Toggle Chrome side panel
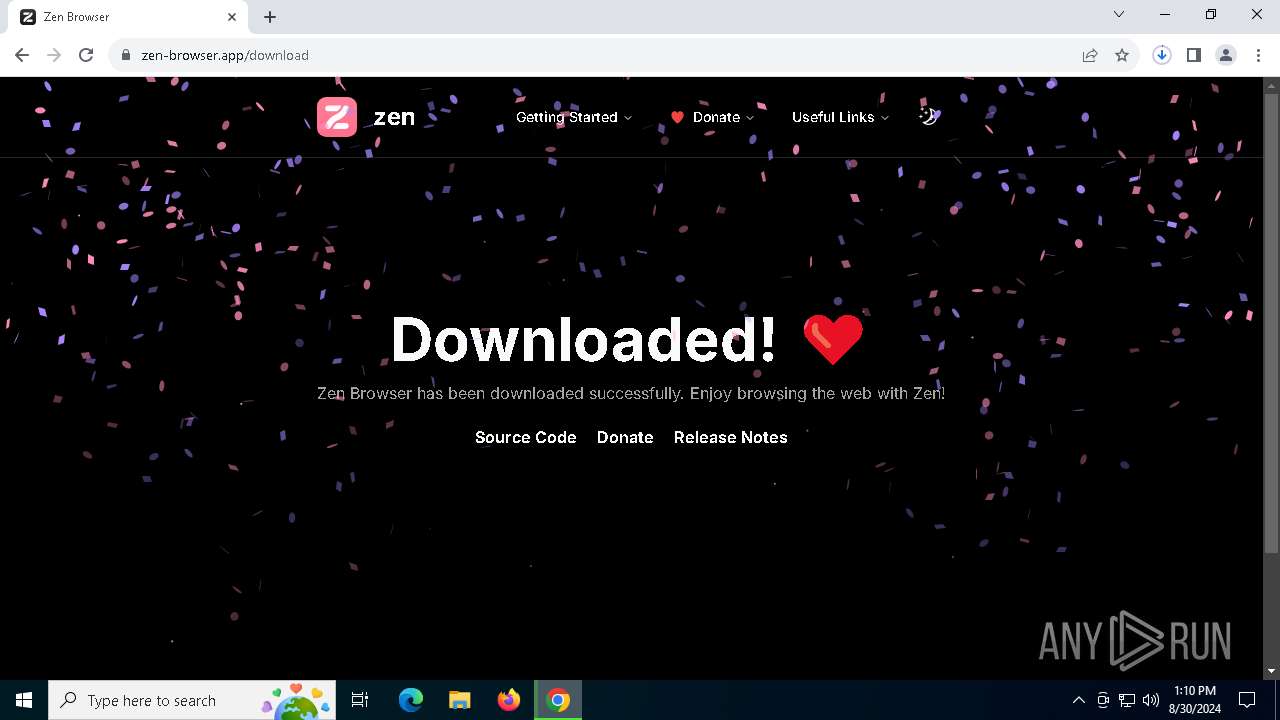The image size is (1280, 720). 1194,55
